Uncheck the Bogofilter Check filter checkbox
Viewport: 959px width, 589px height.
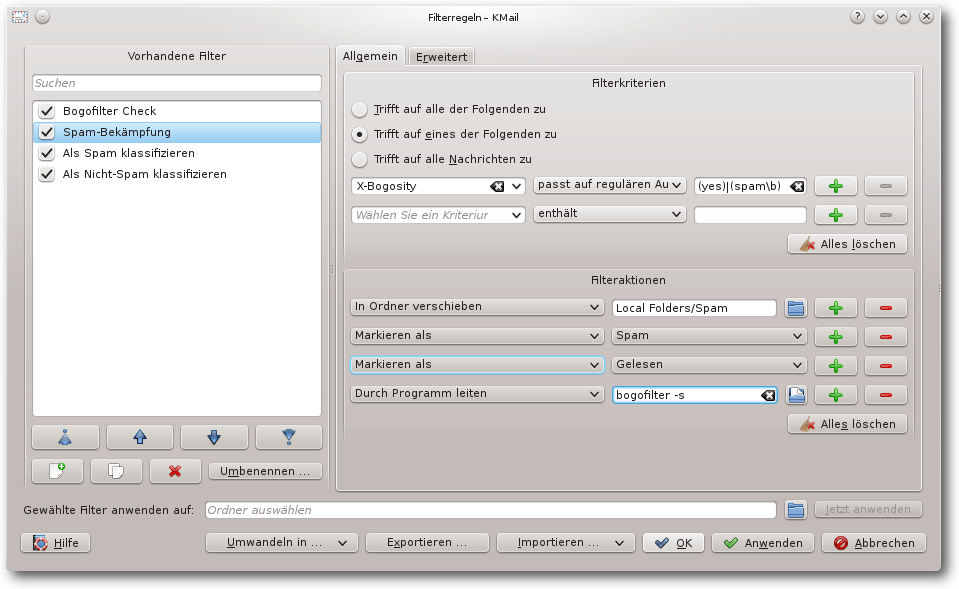point(46,111)
